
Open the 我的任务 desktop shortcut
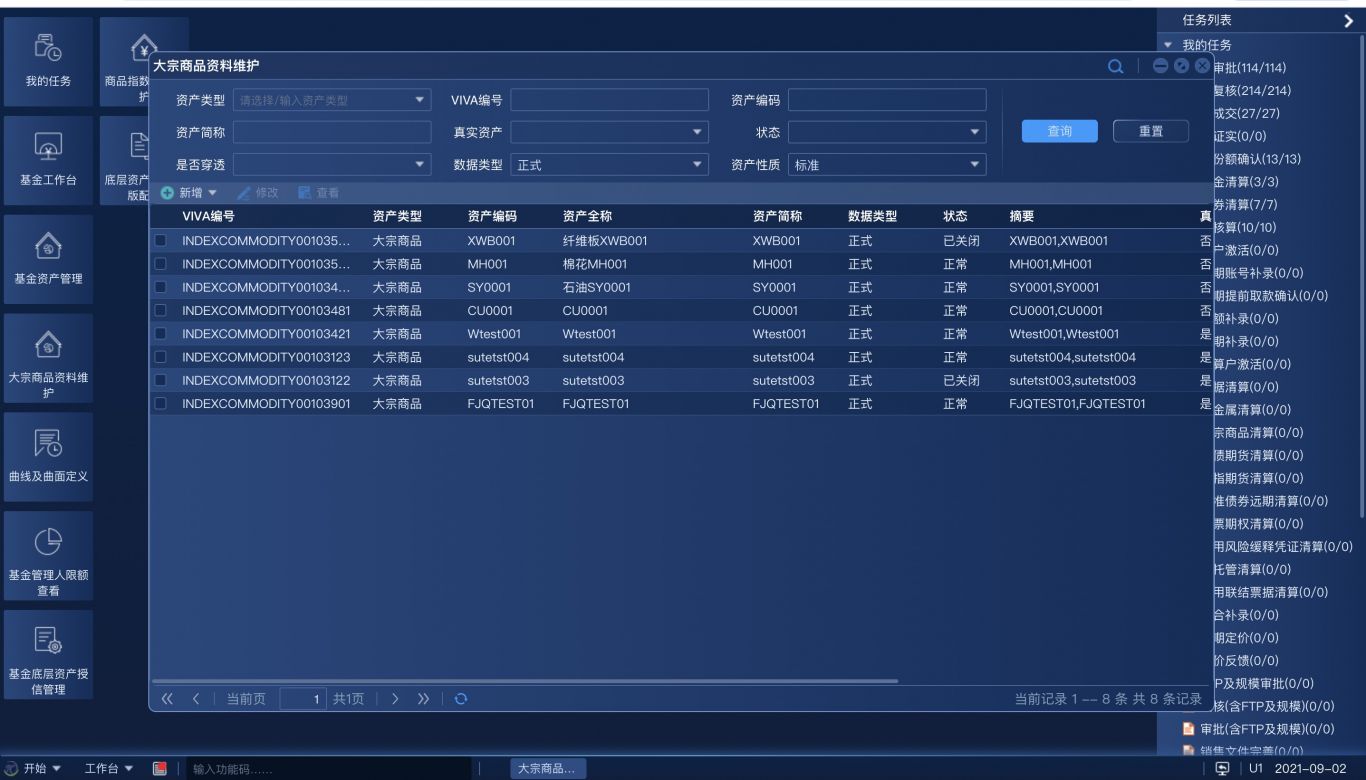(x=48, y=60)
